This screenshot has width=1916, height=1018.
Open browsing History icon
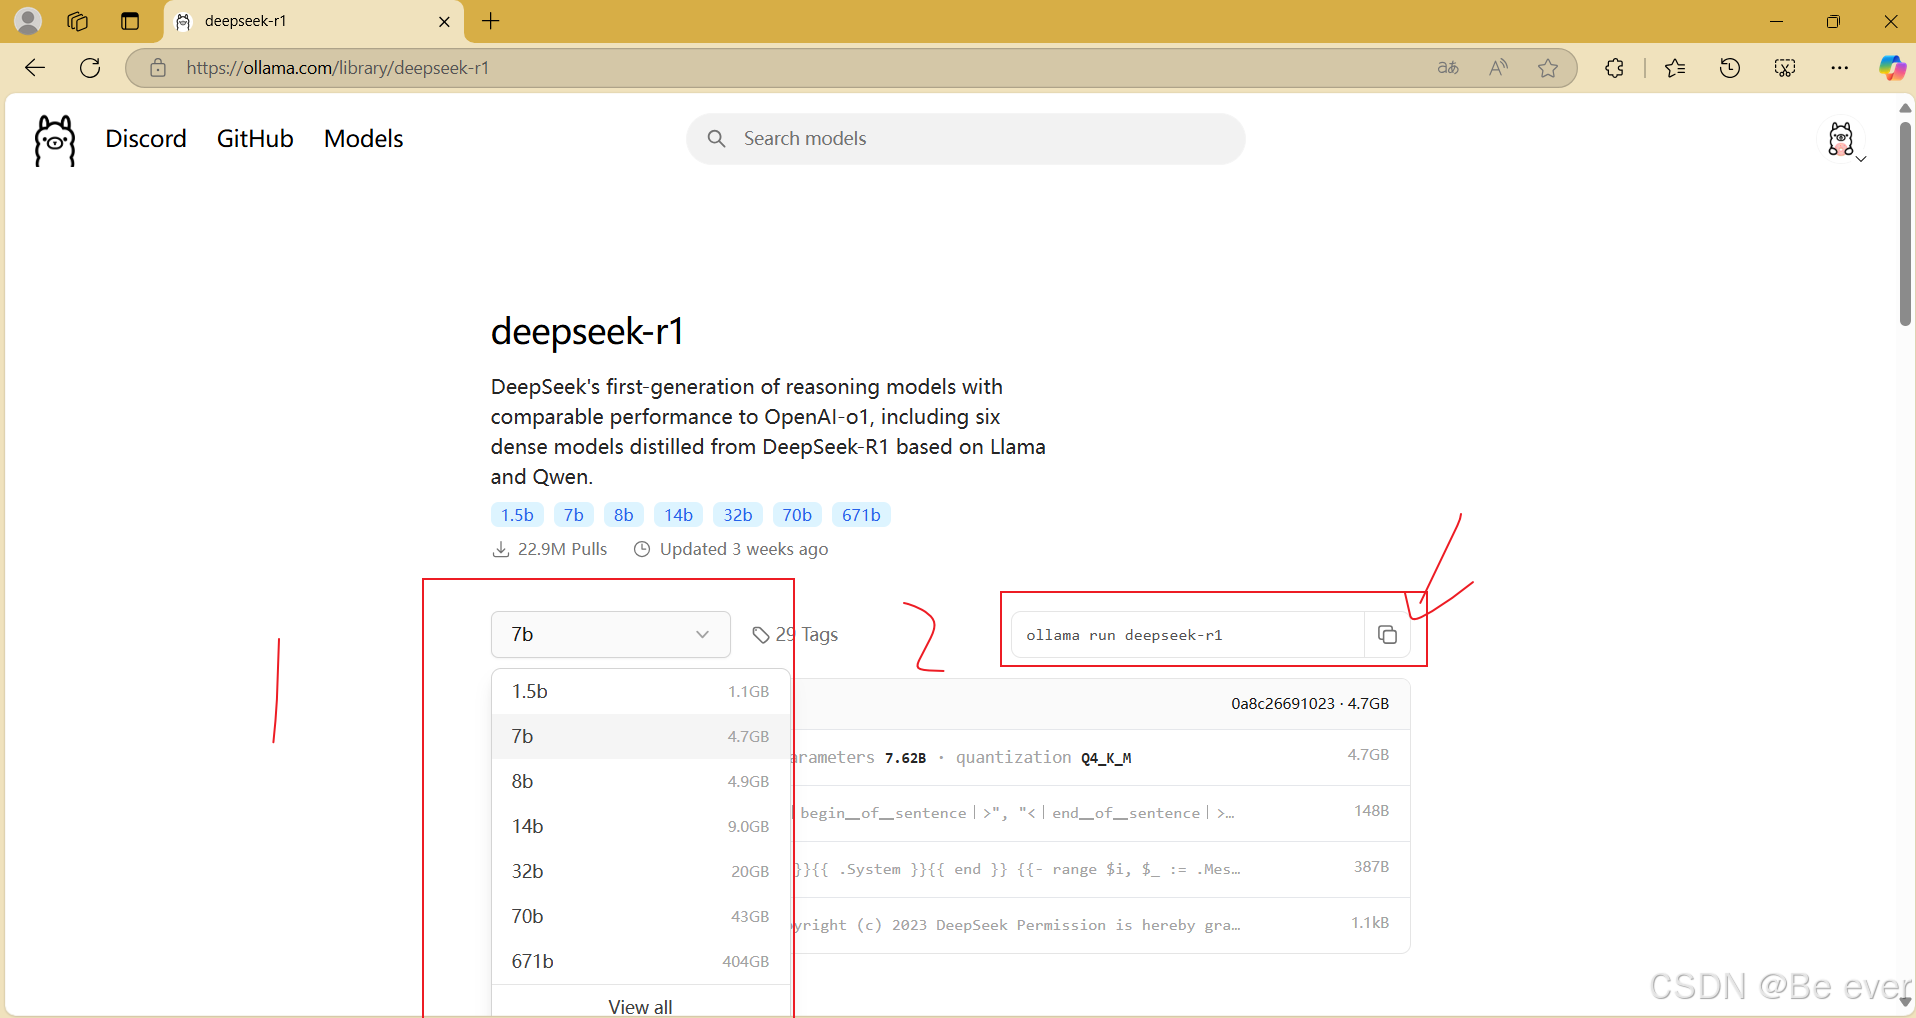tap(1730, 67)
